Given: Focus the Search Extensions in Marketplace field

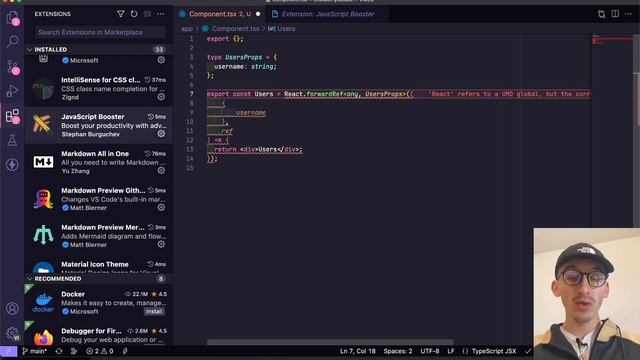Looking at the screenshot, I should [x=100, y=32].
